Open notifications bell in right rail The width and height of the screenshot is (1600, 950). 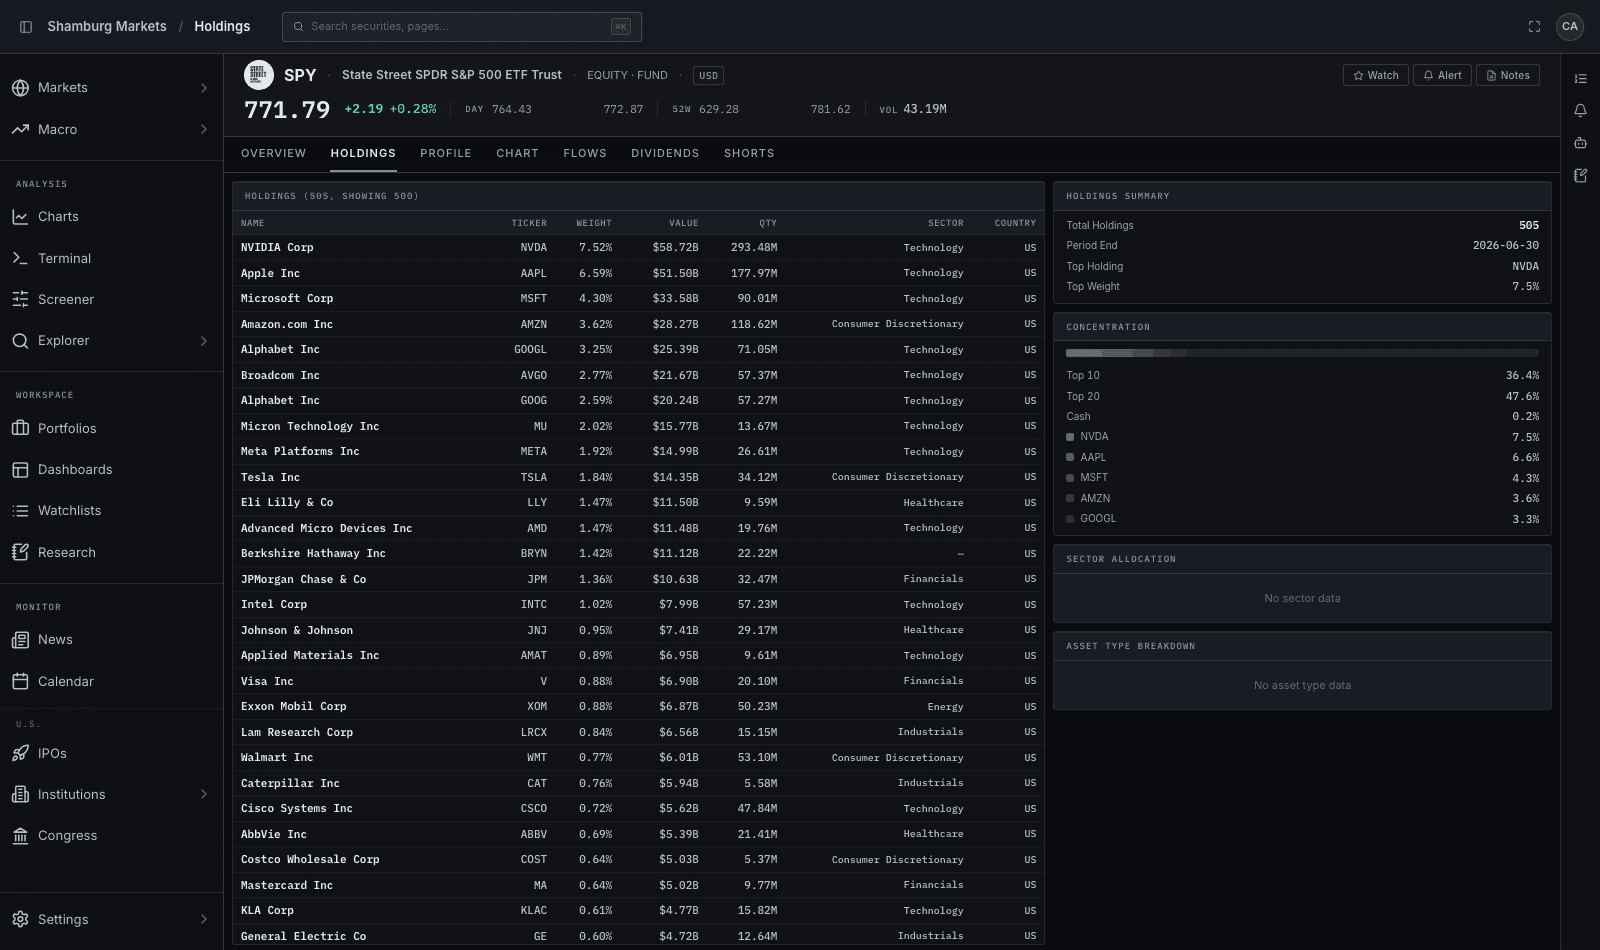[1580, 110]
